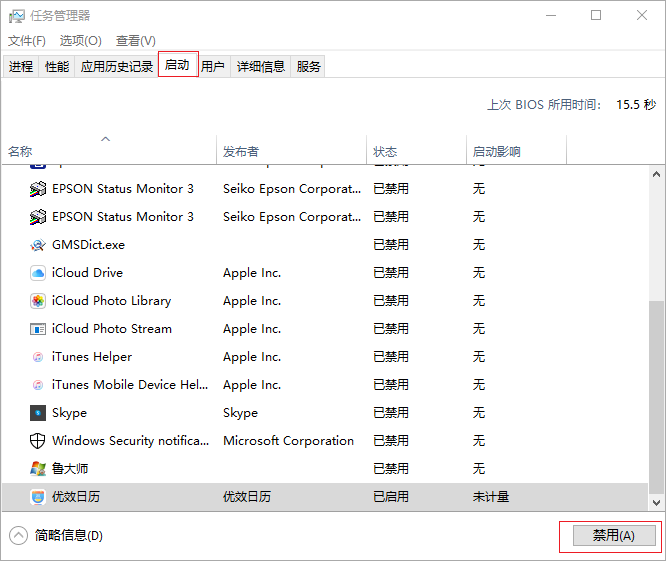Screen dimensions: 666x561
Task: Select GMSDict.exe entry name
Action: tap(88, 245)
